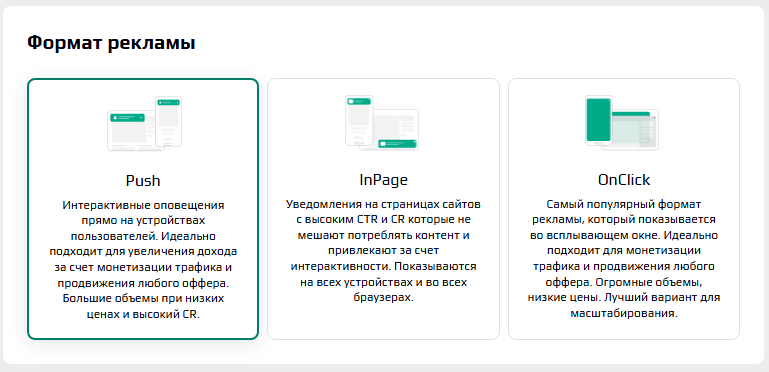769x372 pixels.
Task: Select the OnClick ad format card
Action: pyautogui.click(x=624, y=209)
